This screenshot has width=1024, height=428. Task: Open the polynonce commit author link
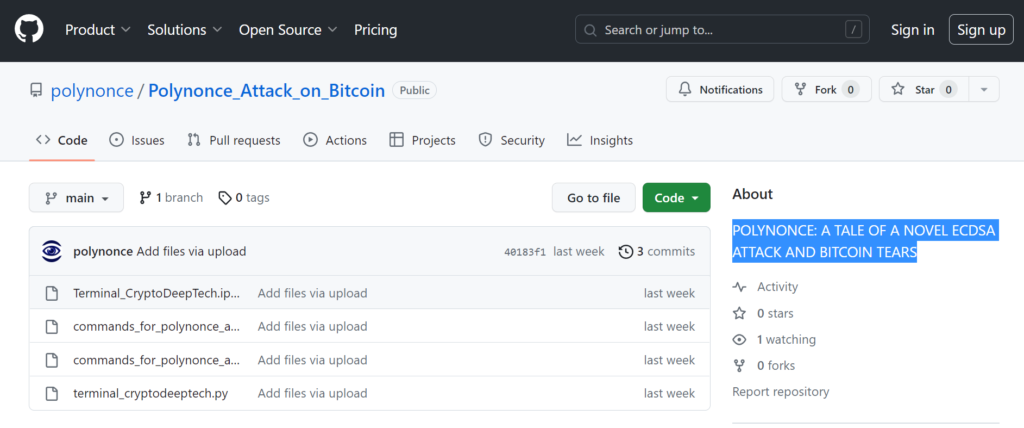[103, 252]
